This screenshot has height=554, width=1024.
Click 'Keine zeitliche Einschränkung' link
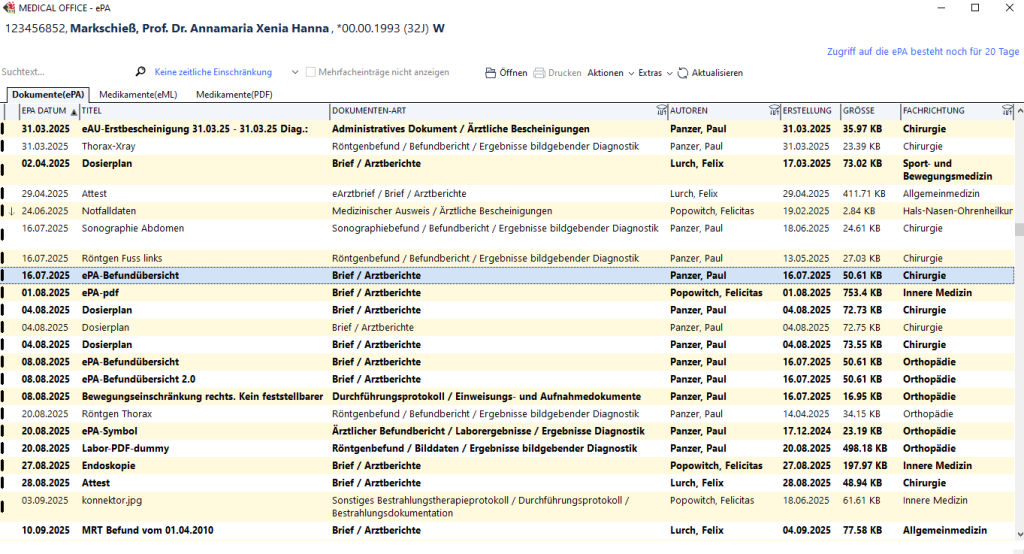[x=213, y=73]
